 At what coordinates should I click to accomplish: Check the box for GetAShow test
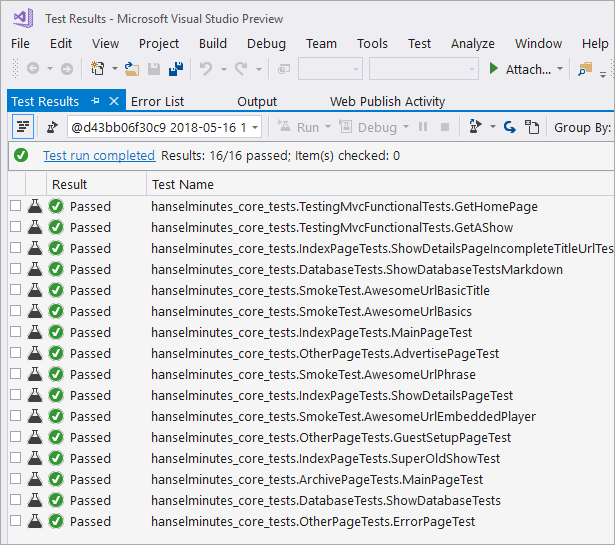pos(15,227)
